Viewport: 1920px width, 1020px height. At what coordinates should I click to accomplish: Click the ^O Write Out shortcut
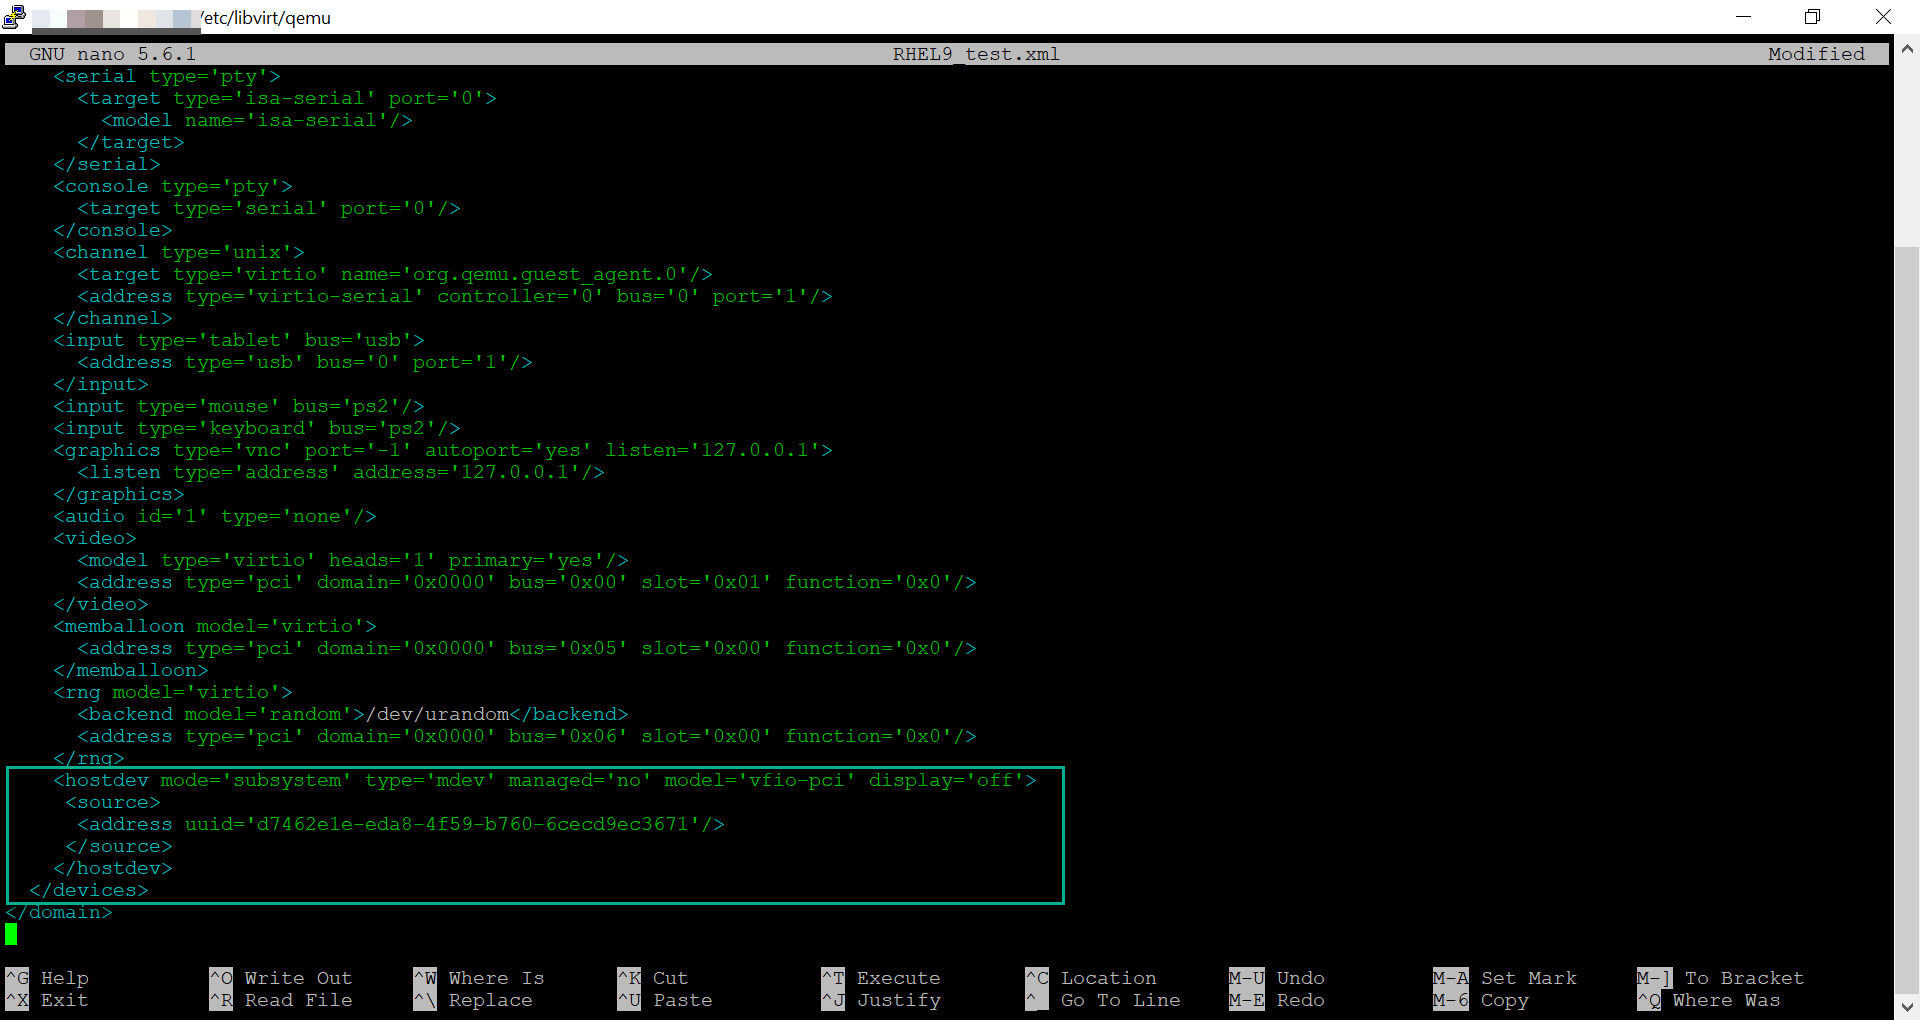pyautogui.click(x=281, y=978)
